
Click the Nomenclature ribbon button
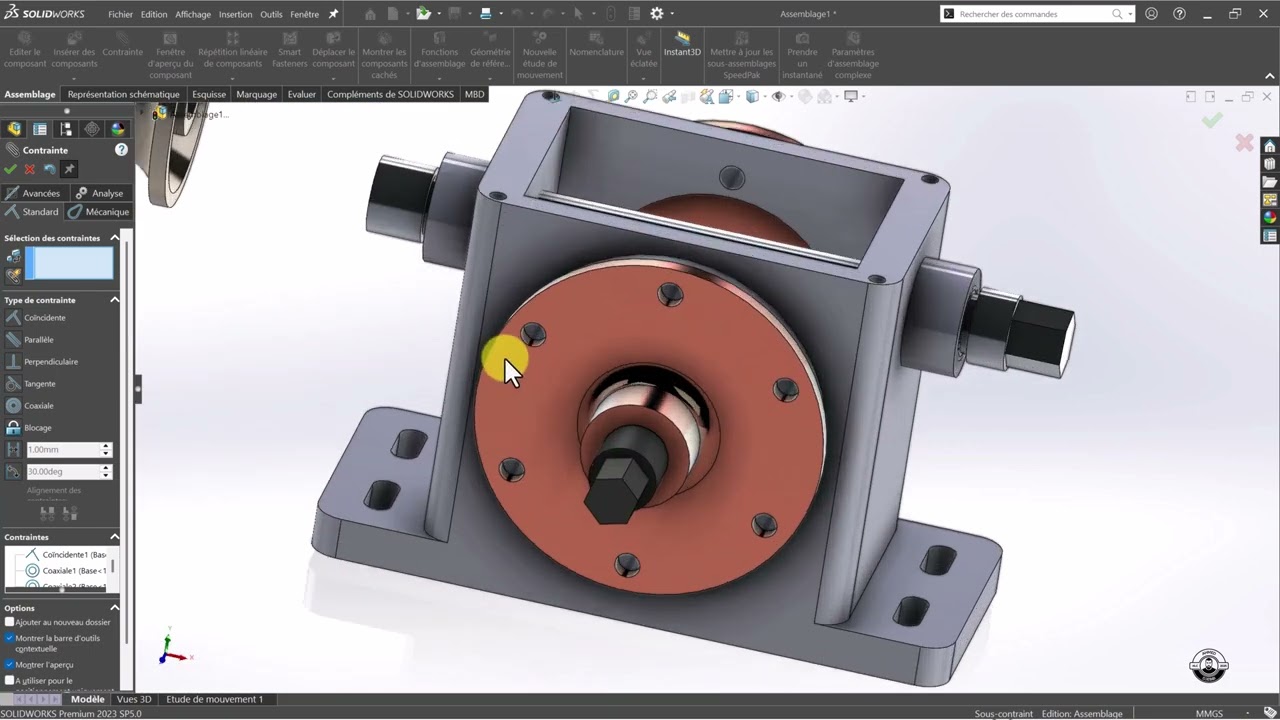596,45
